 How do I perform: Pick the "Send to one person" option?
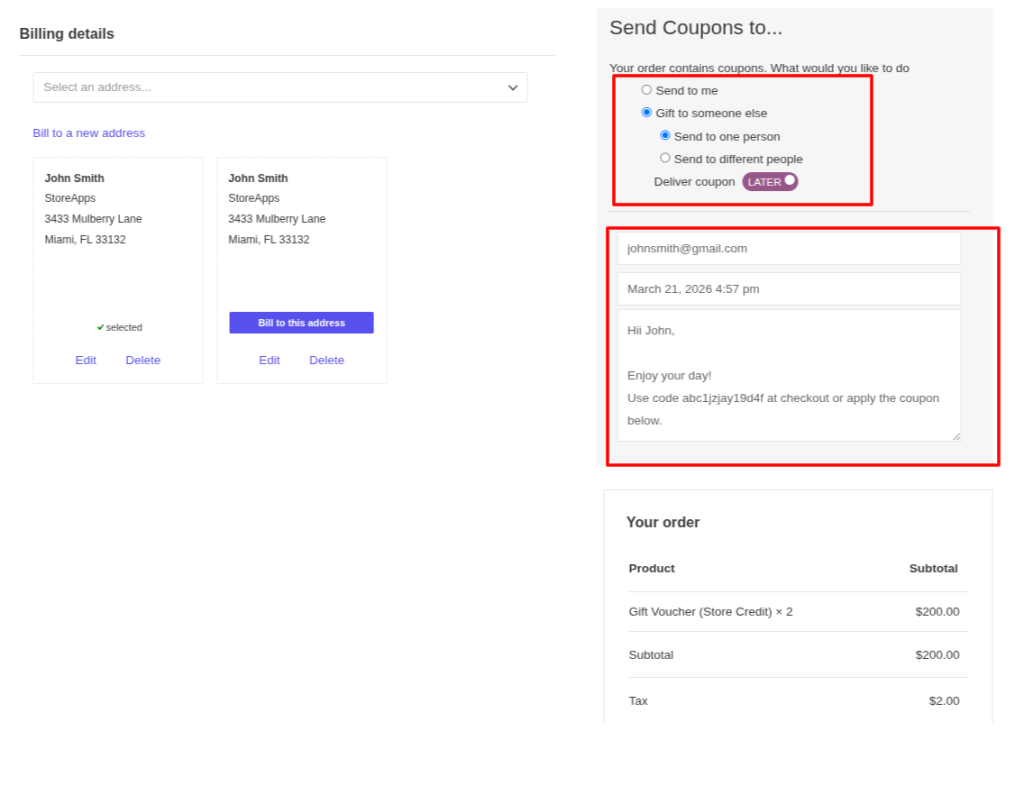coord(665,136)
